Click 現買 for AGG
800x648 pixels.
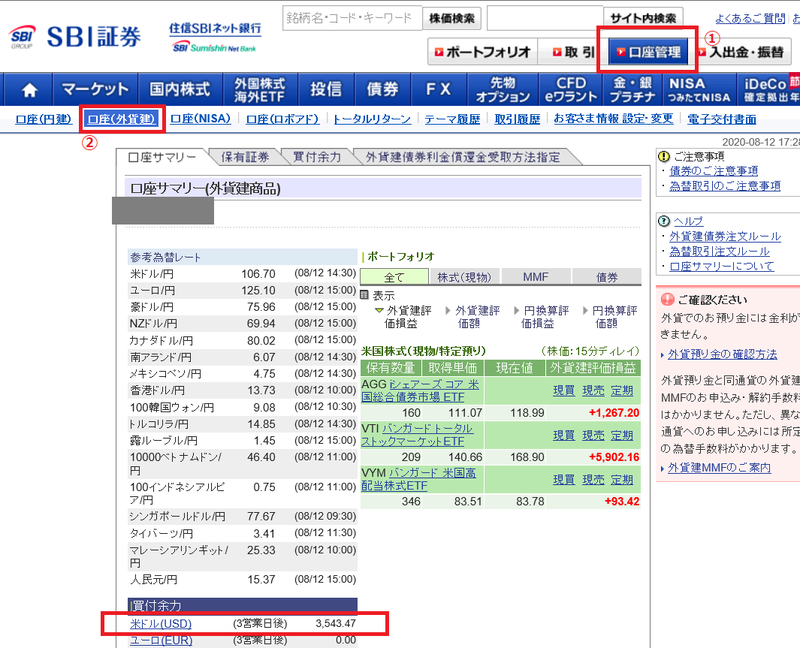click(x=564, y=391)
